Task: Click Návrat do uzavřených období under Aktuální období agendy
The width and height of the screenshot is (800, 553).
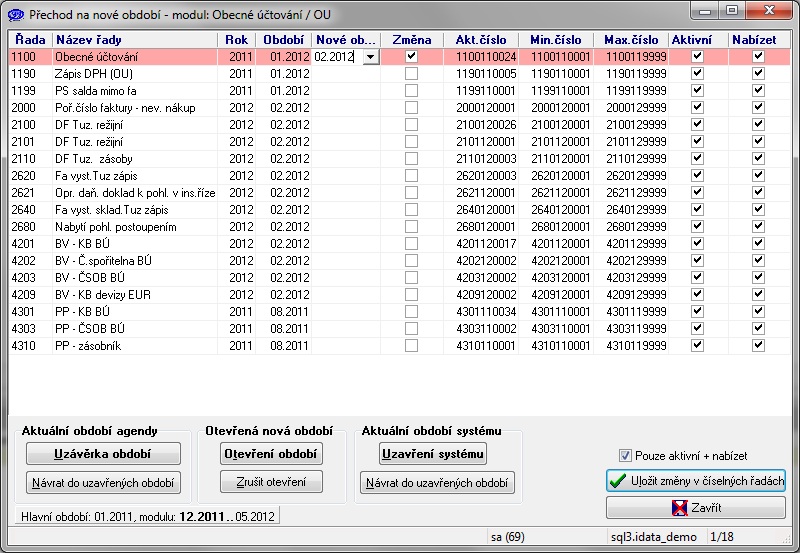Action: tap(103, 483)
